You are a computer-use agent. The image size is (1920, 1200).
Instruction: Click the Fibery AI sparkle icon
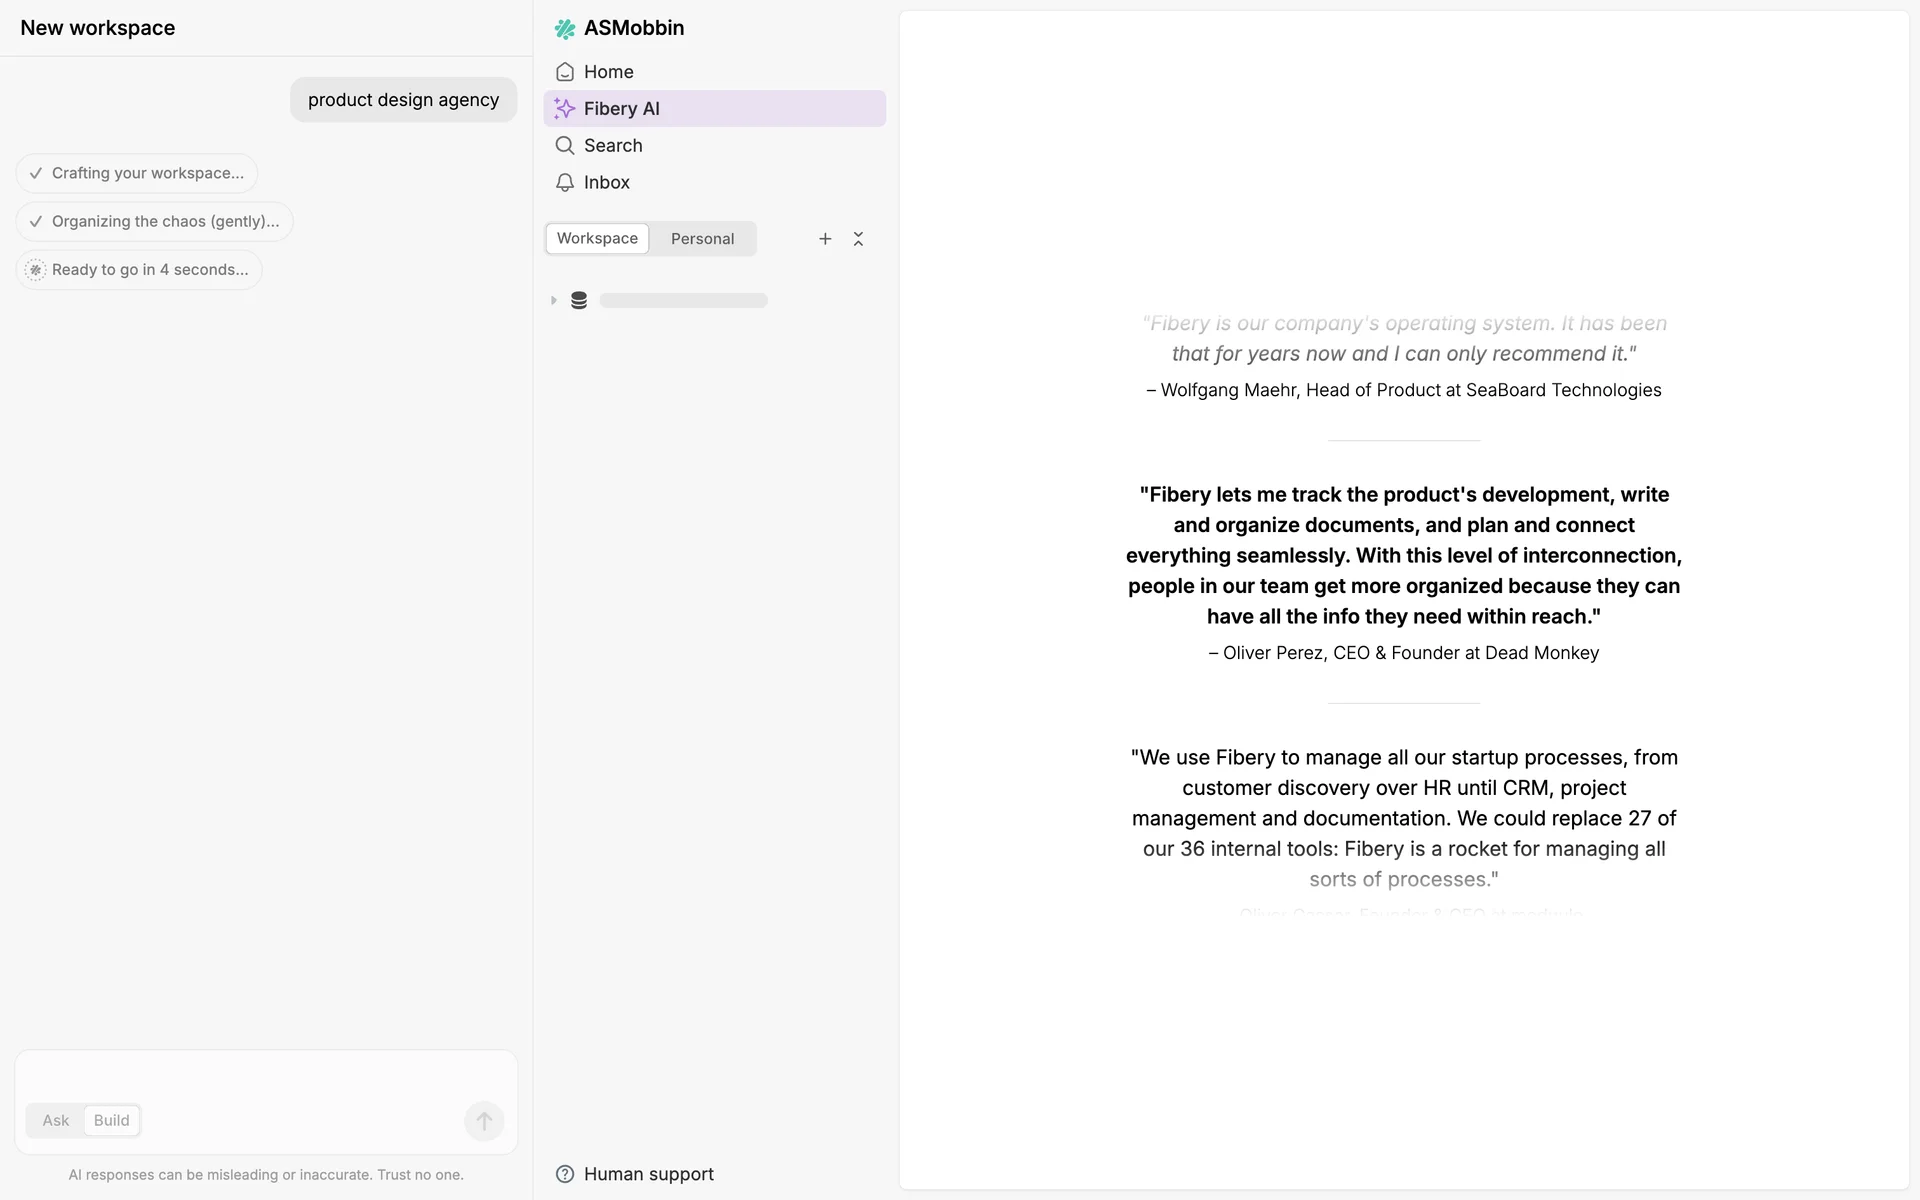(x=565, y=109)
